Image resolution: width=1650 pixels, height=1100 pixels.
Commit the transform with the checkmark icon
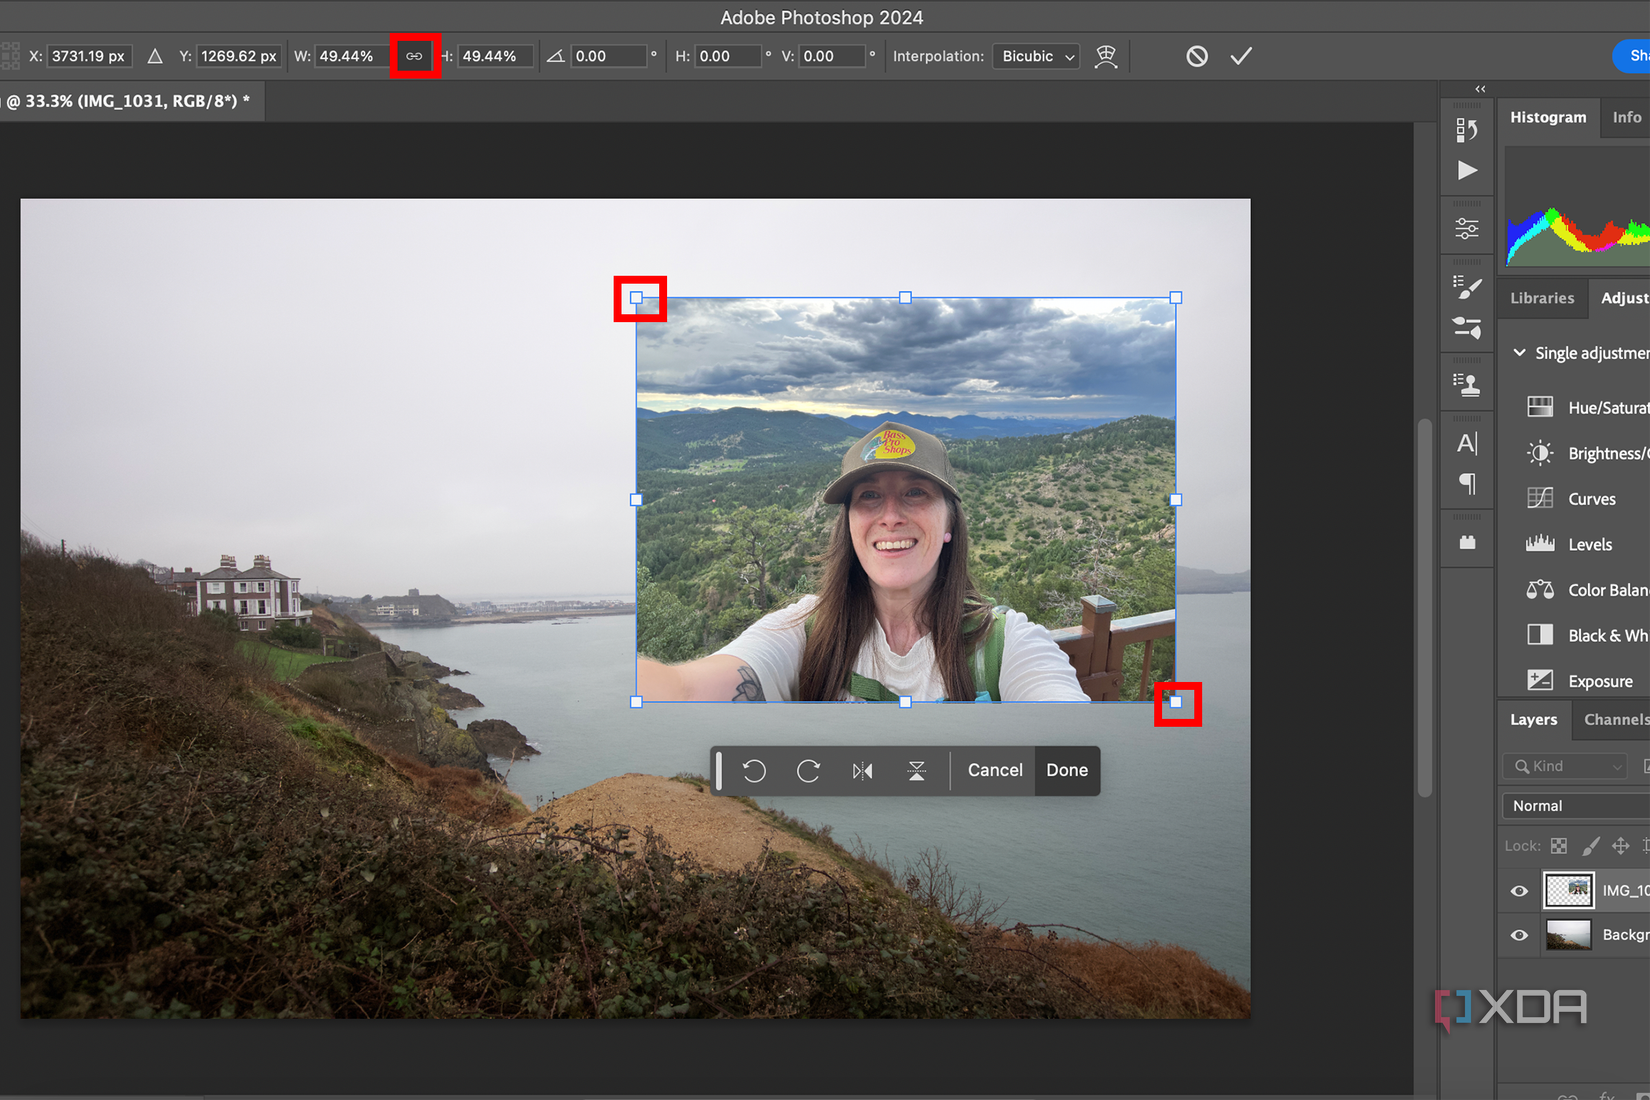coord(1241,56)
